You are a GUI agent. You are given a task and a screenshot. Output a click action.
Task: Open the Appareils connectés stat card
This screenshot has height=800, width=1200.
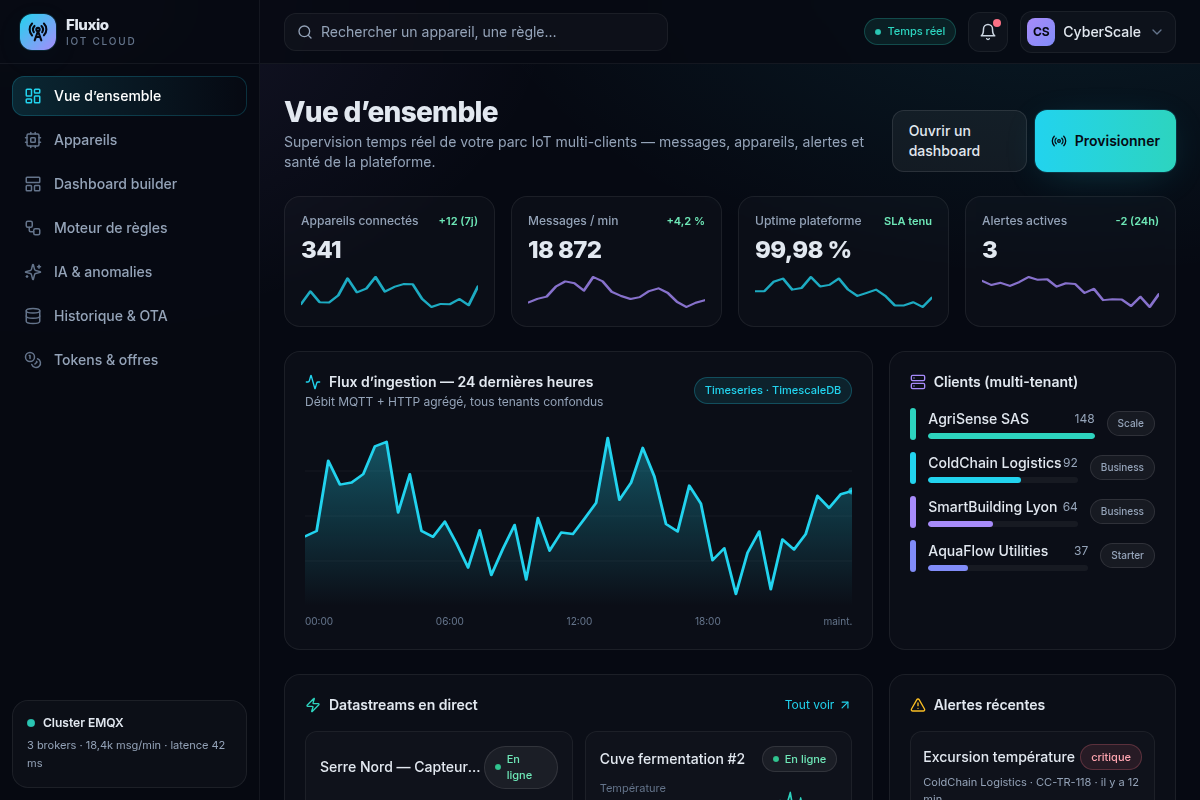389,261
